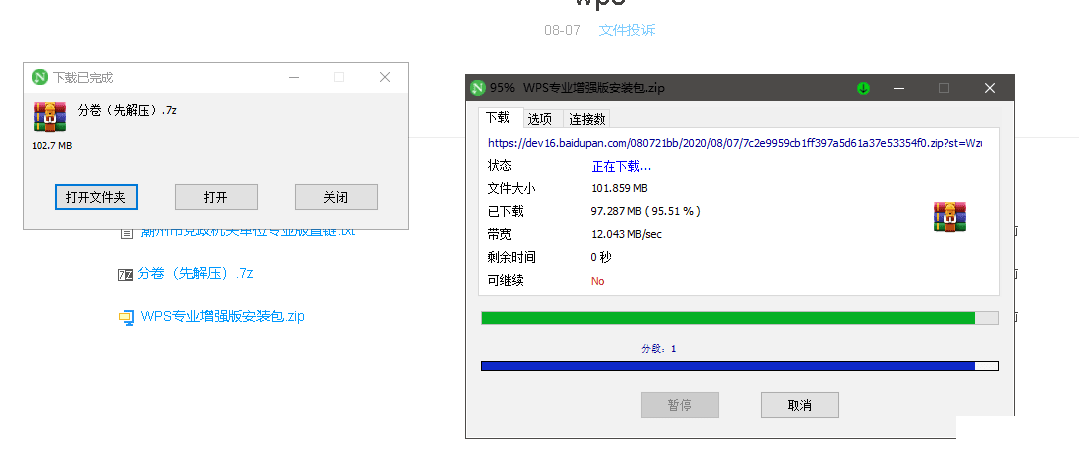
Task: Click the NDM logo in the 95% download window
Action: [478, 88]
